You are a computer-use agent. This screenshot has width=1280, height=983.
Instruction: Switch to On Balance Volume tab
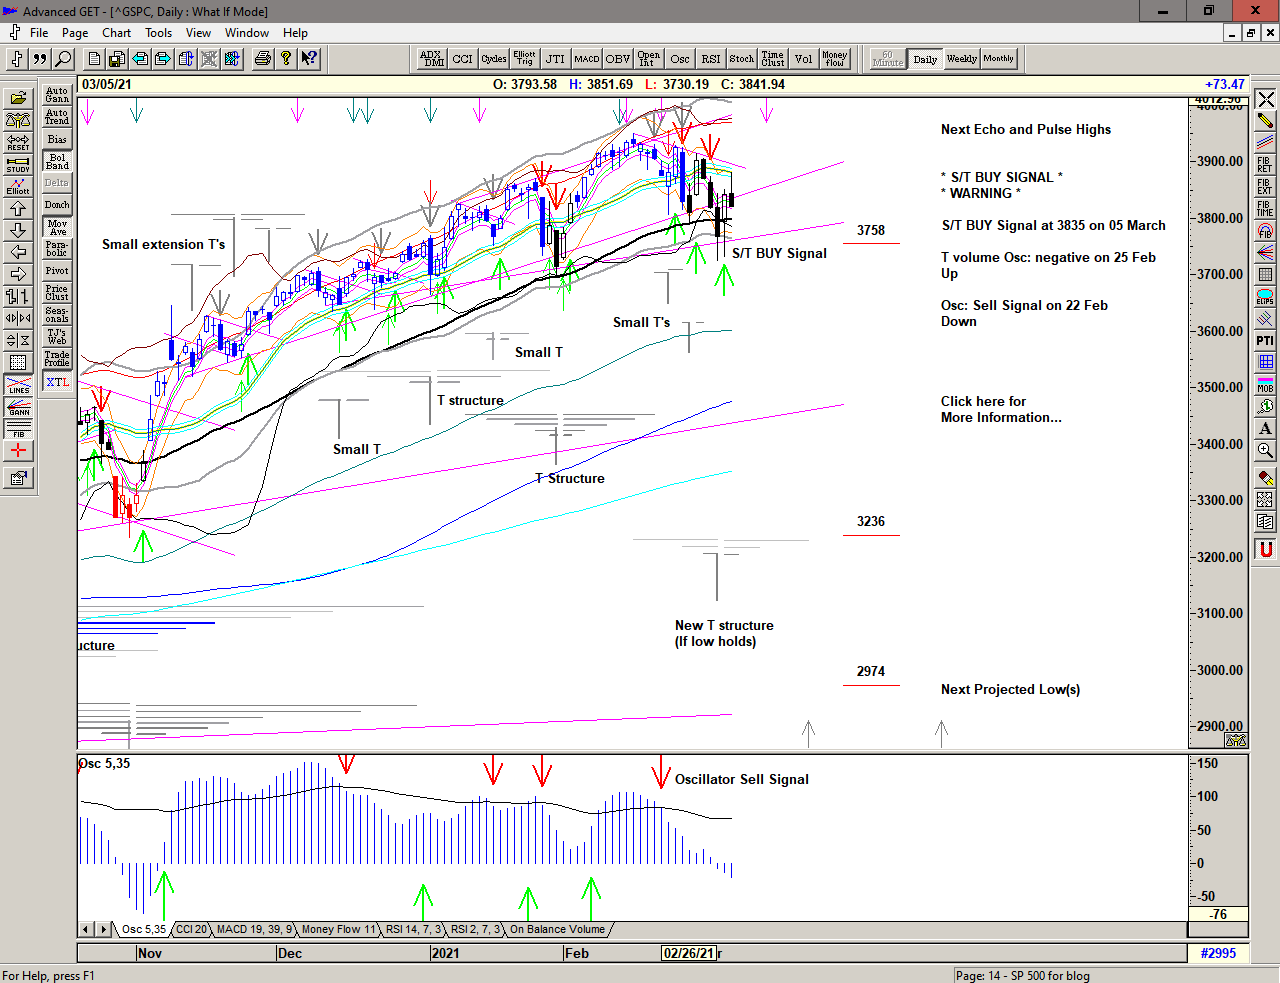(x=557, y=929)
